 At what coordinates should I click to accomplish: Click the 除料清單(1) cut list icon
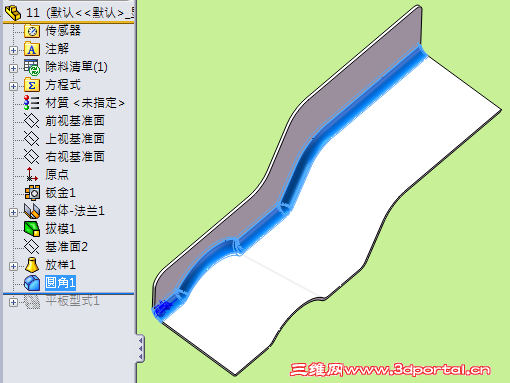(32, 67)
